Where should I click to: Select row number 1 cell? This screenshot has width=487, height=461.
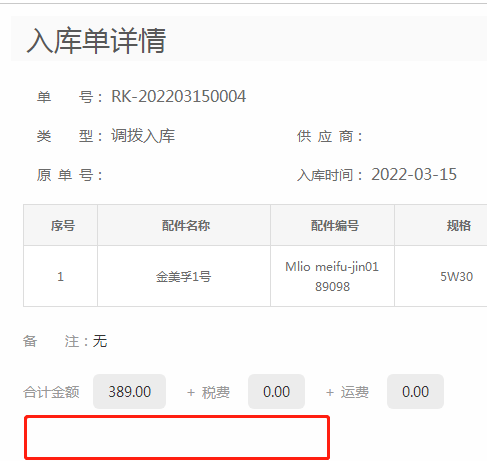60,276
